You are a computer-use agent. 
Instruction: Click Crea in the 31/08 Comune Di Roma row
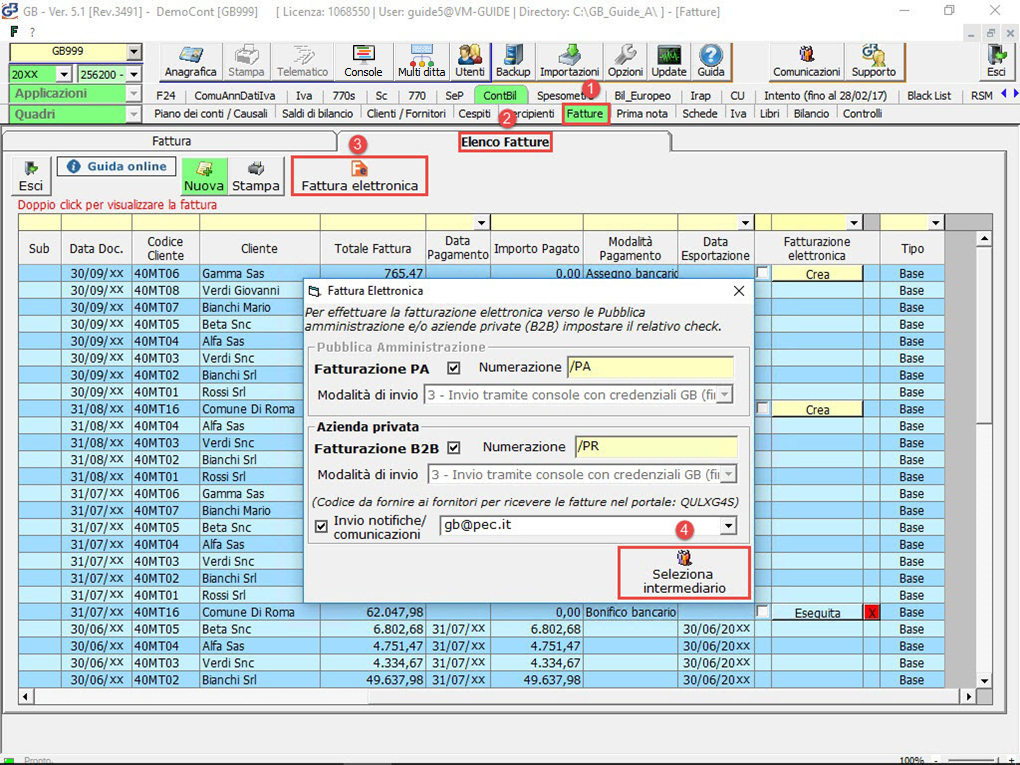click(x=817, y=409)
